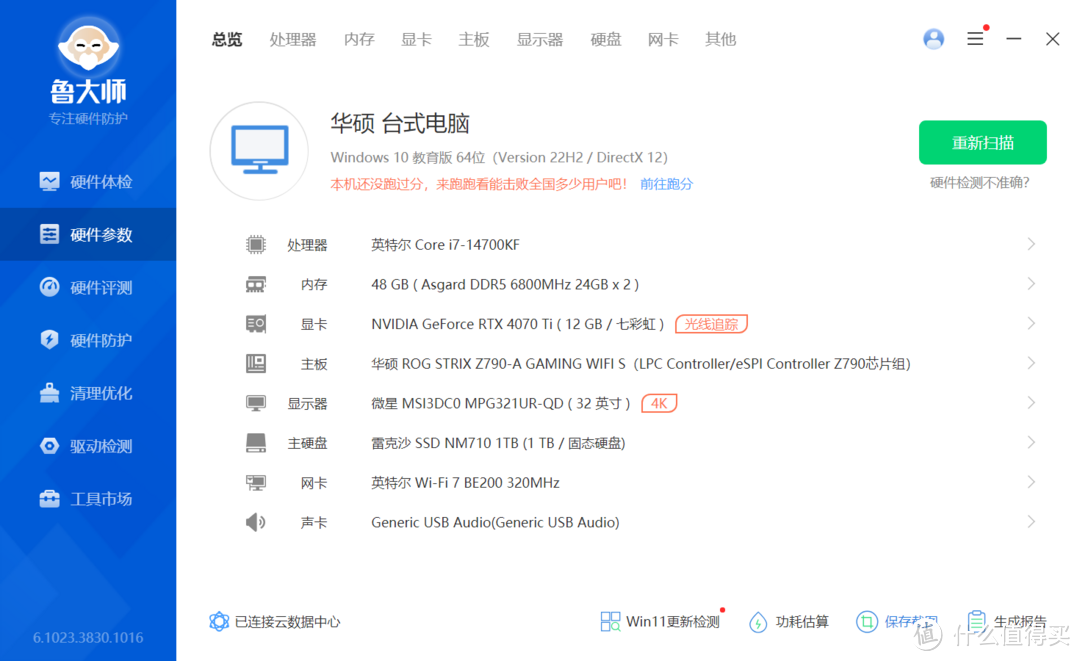Click the 华硕 台式电脑 title

pos(399,124)
